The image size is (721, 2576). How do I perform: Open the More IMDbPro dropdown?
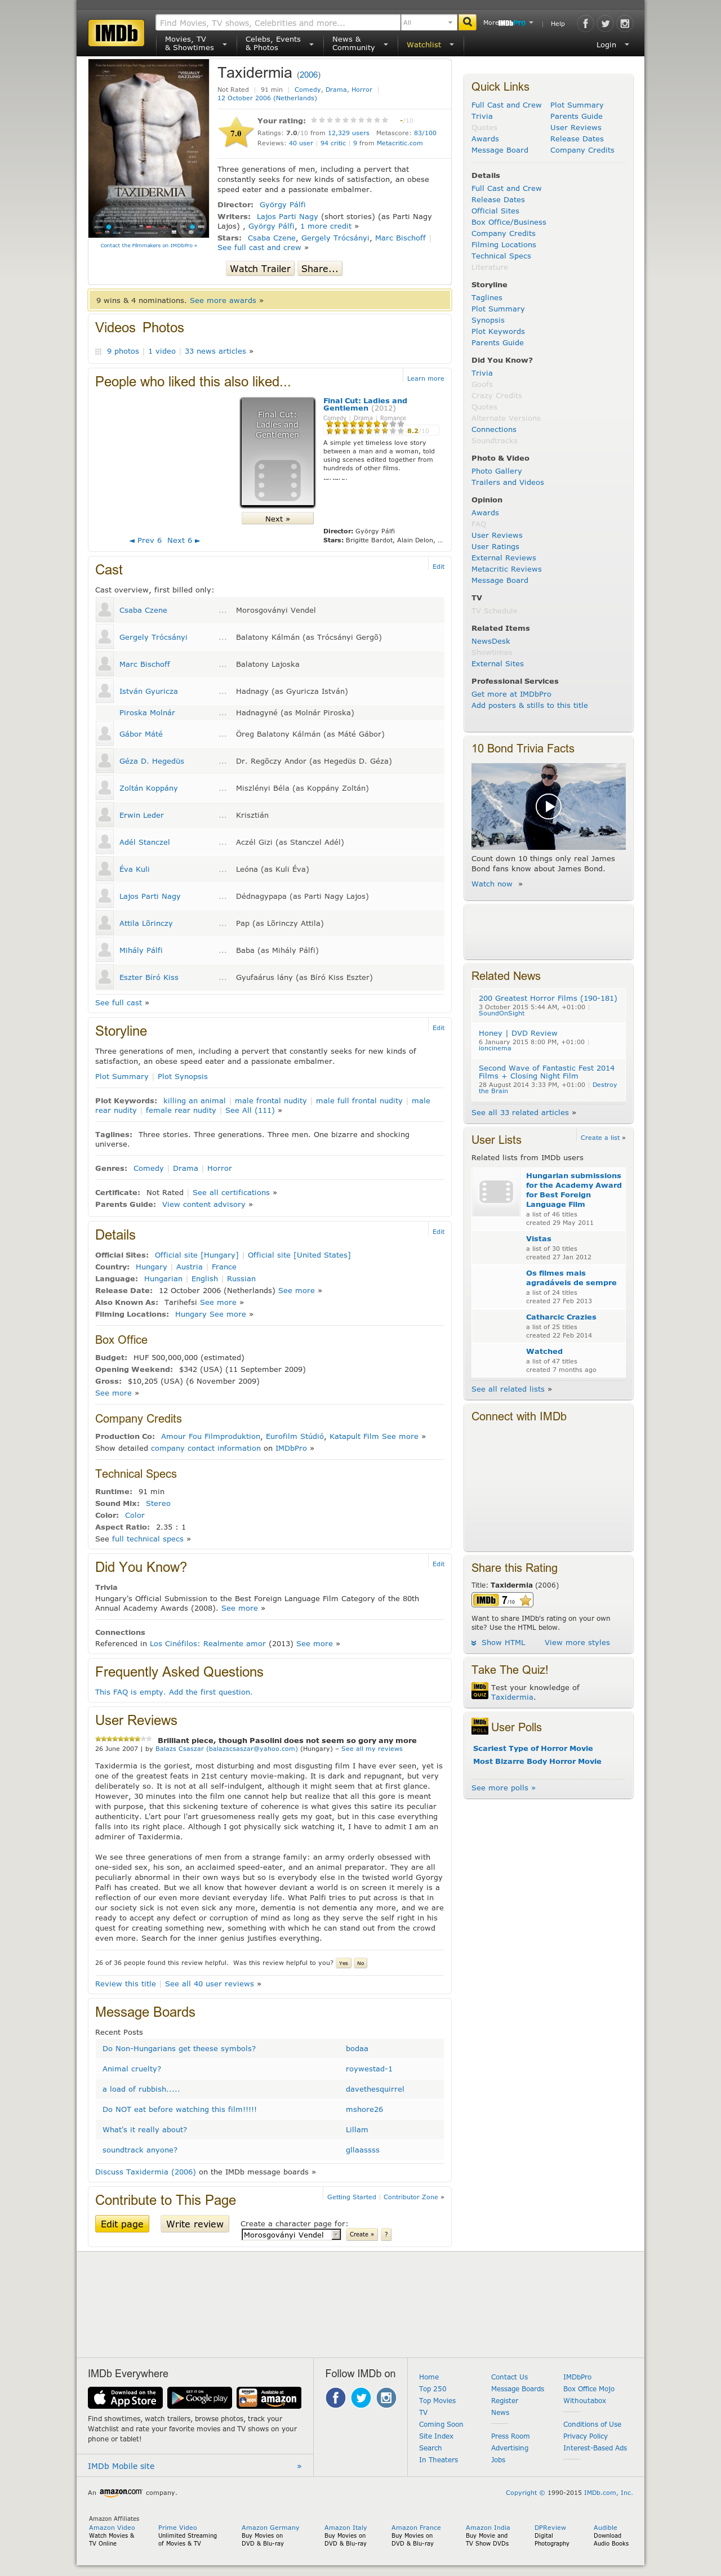[508, 23]
